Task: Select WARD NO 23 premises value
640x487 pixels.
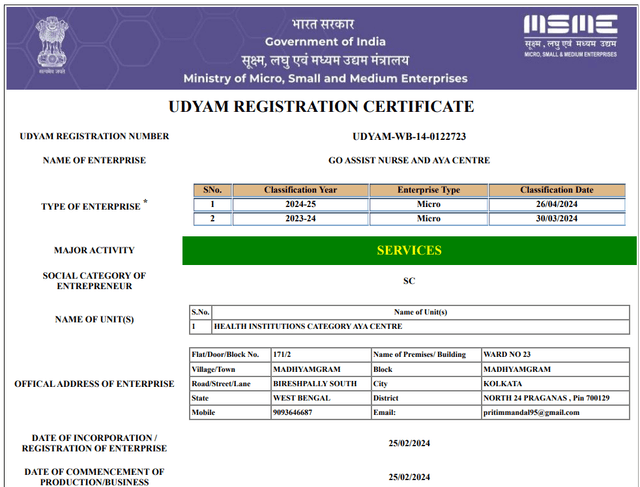Action: point(507,354)
